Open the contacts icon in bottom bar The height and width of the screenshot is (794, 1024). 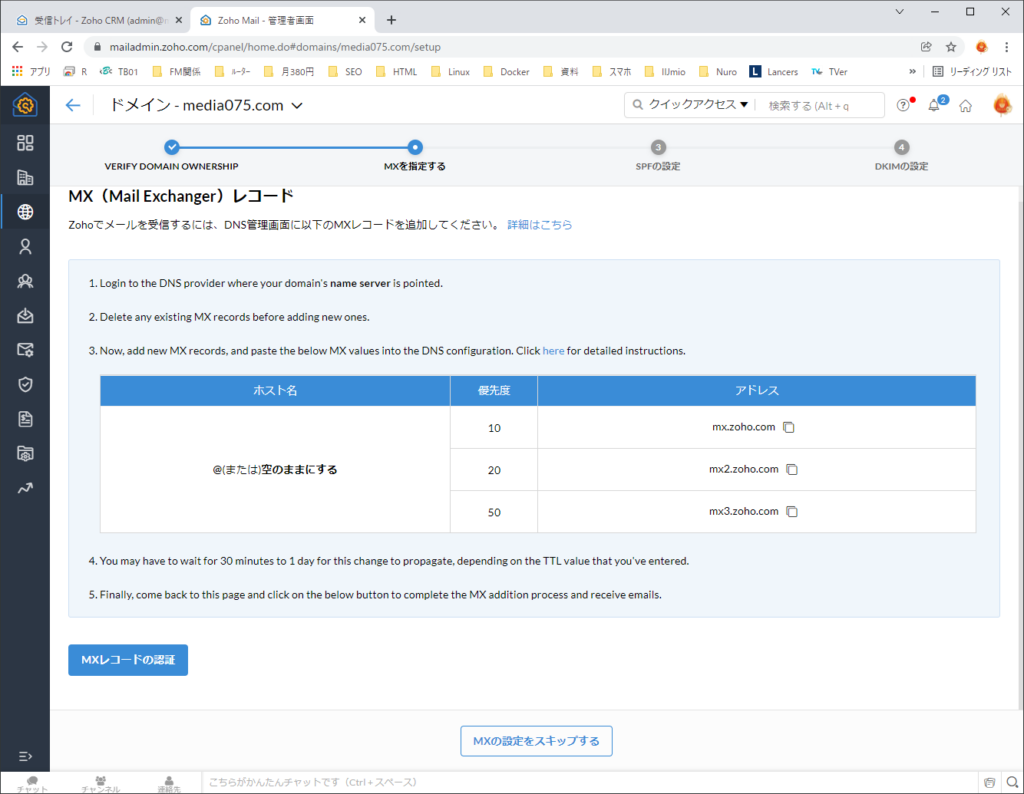(x=168, y=783)
